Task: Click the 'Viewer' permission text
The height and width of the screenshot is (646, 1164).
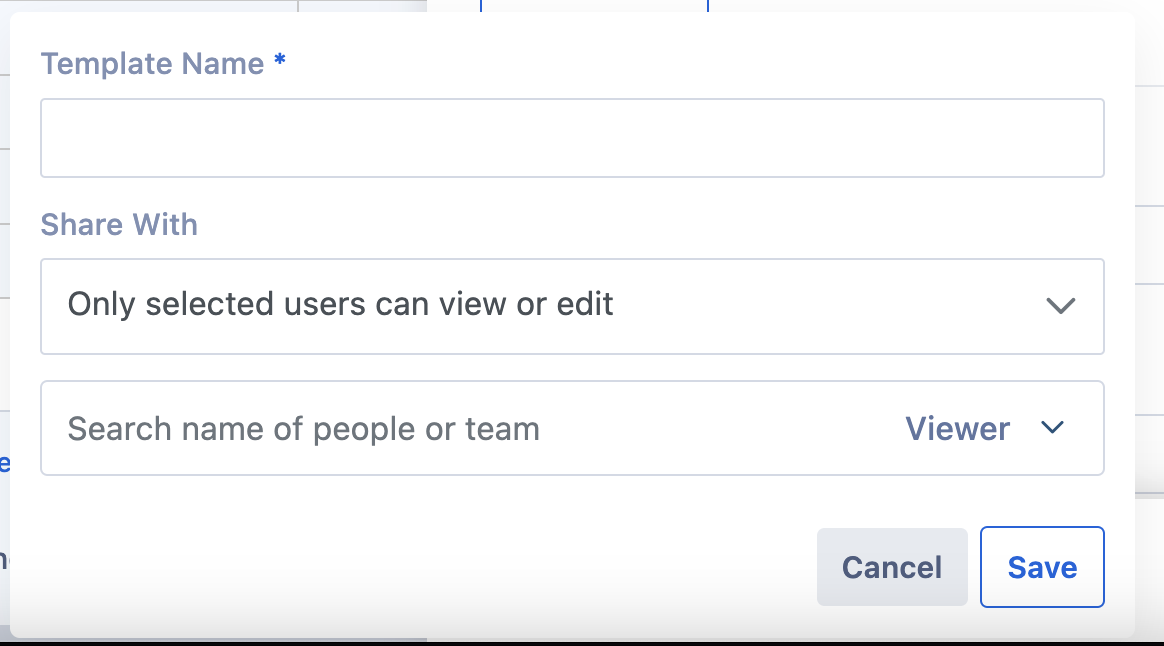Action: coord(957,429)
